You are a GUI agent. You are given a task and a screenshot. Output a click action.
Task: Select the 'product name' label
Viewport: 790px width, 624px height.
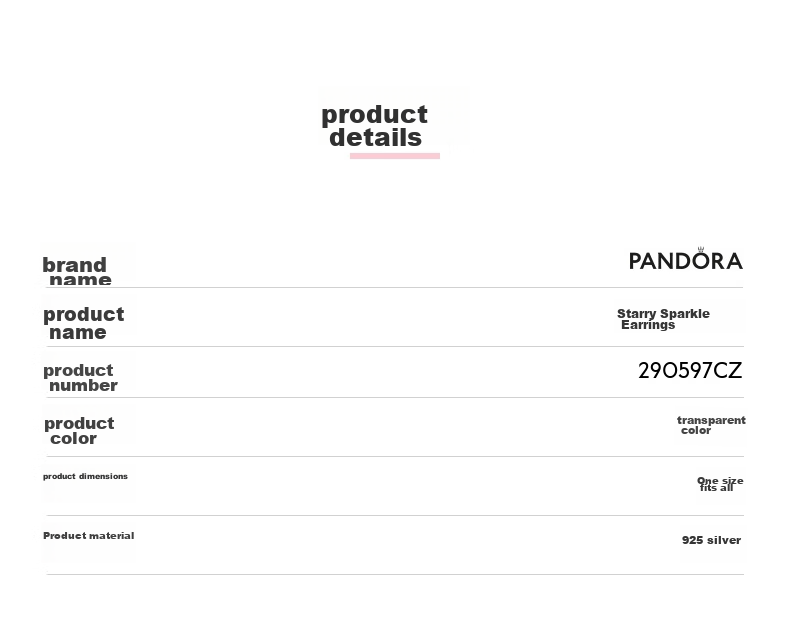83,323
